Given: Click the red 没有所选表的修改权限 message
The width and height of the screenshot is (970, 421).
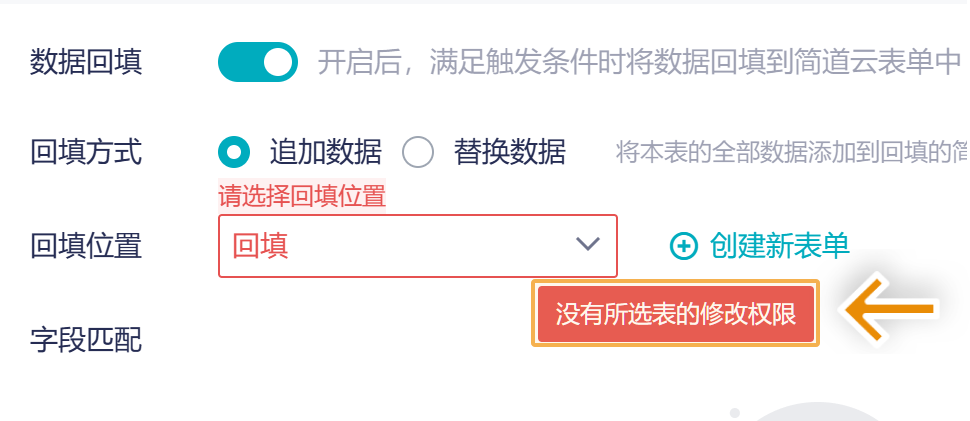Looking at the screenshot, I should (x=675, y=314).
